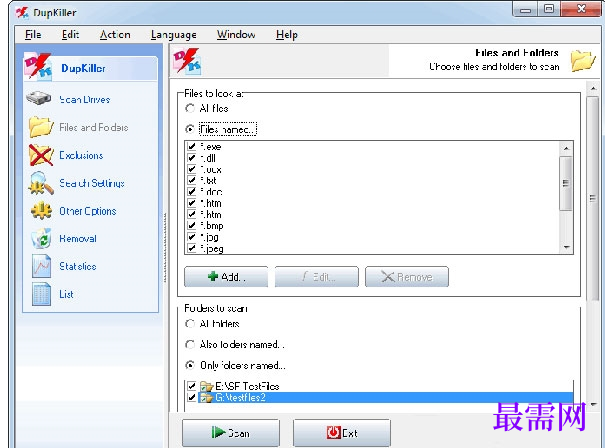Image resolution: width=605 pixels, height=448 pixels.
Task: Click the DupKiller logo in the header banner
Action: point(187,61)
